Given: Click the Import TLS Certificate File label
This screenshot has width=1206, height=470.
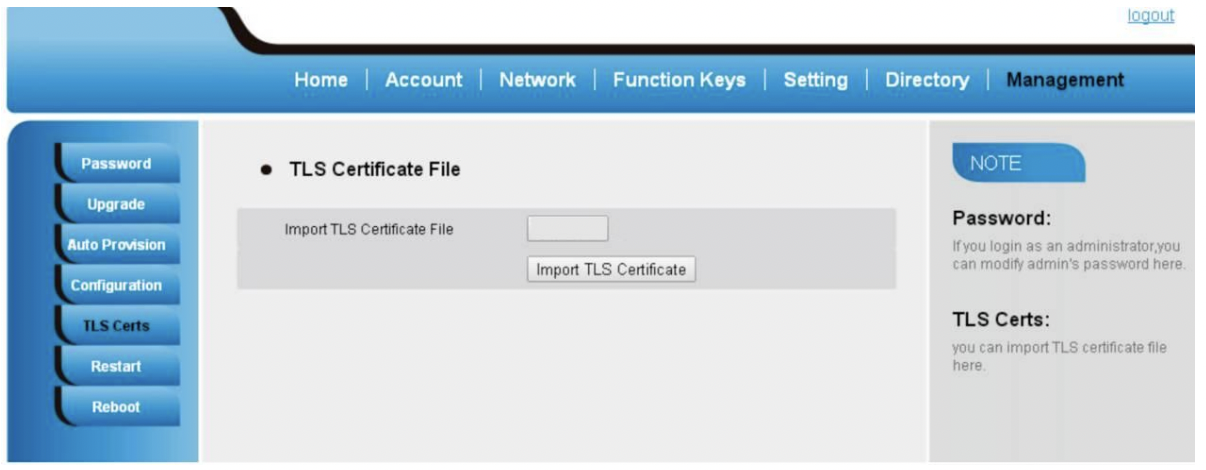Looking at the screenshot, I should [368, 229].
